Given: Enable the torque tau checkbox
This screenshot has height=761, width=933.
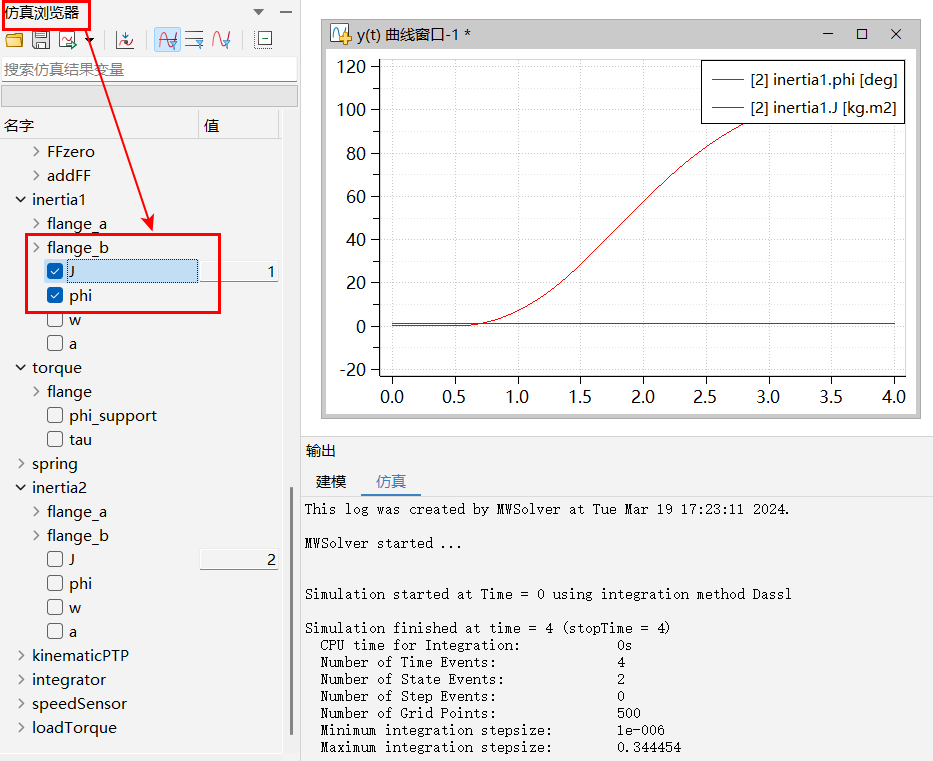Looking at the screenshot, I should coord(55,439).
